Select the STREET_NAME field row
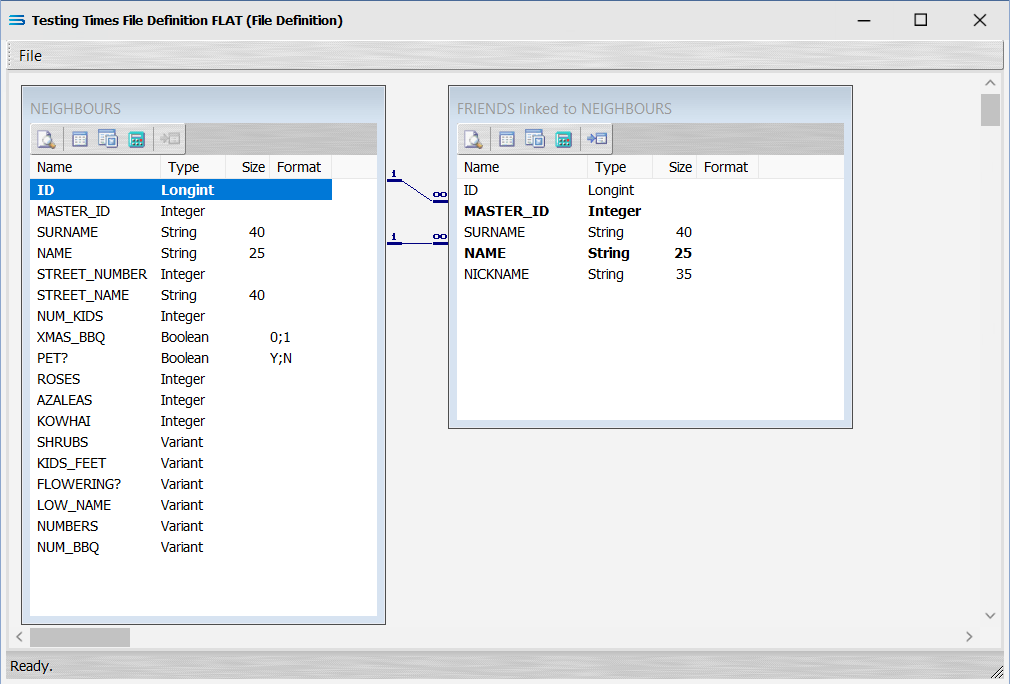1010x684 pixels. pos(181,295)
